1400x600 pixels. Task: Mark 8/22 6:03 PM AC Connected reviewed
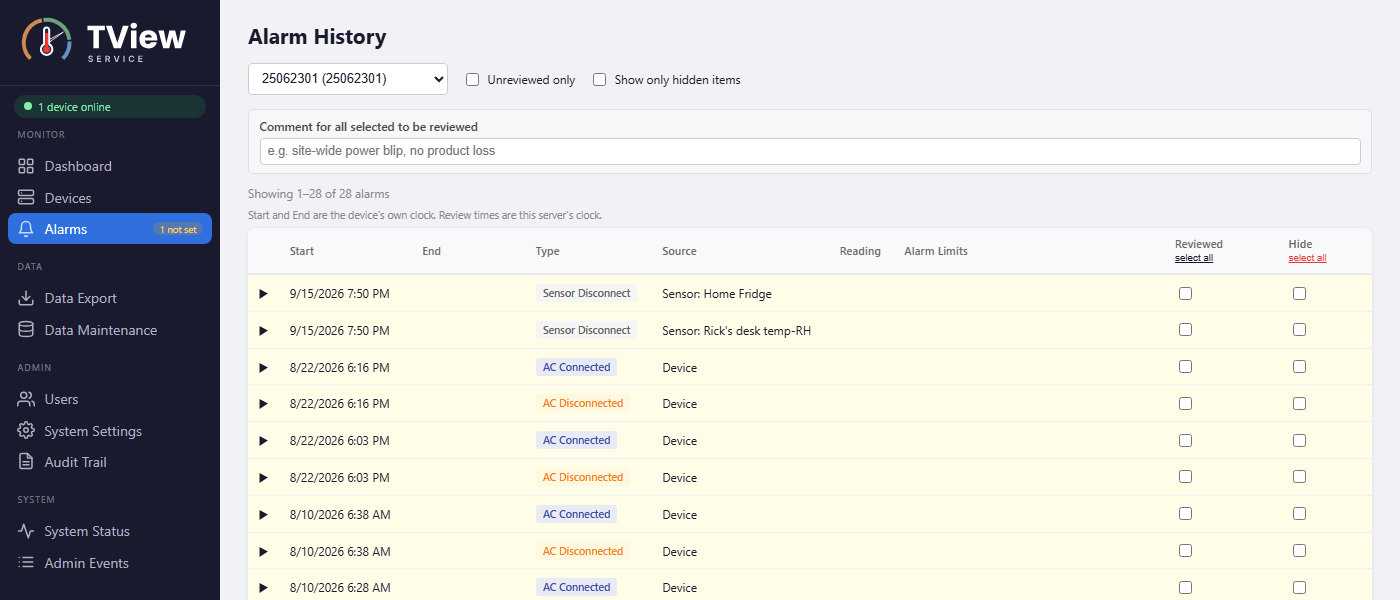[x=1185, y=440]
